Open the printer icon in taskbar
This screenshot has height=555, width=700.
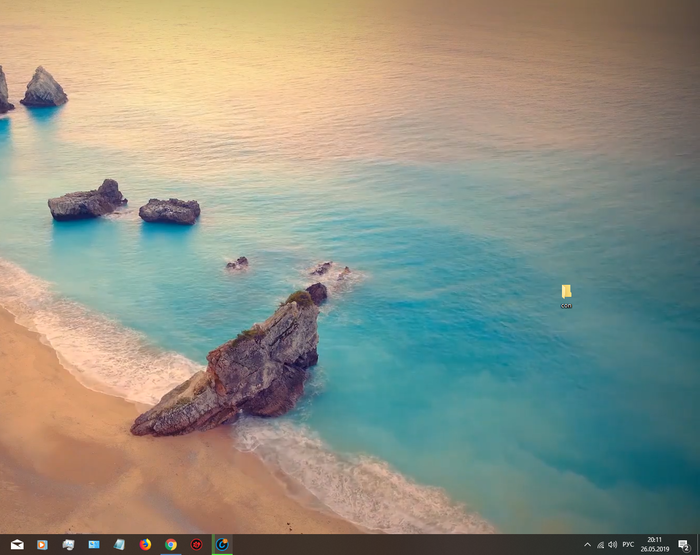coord(68,545)
